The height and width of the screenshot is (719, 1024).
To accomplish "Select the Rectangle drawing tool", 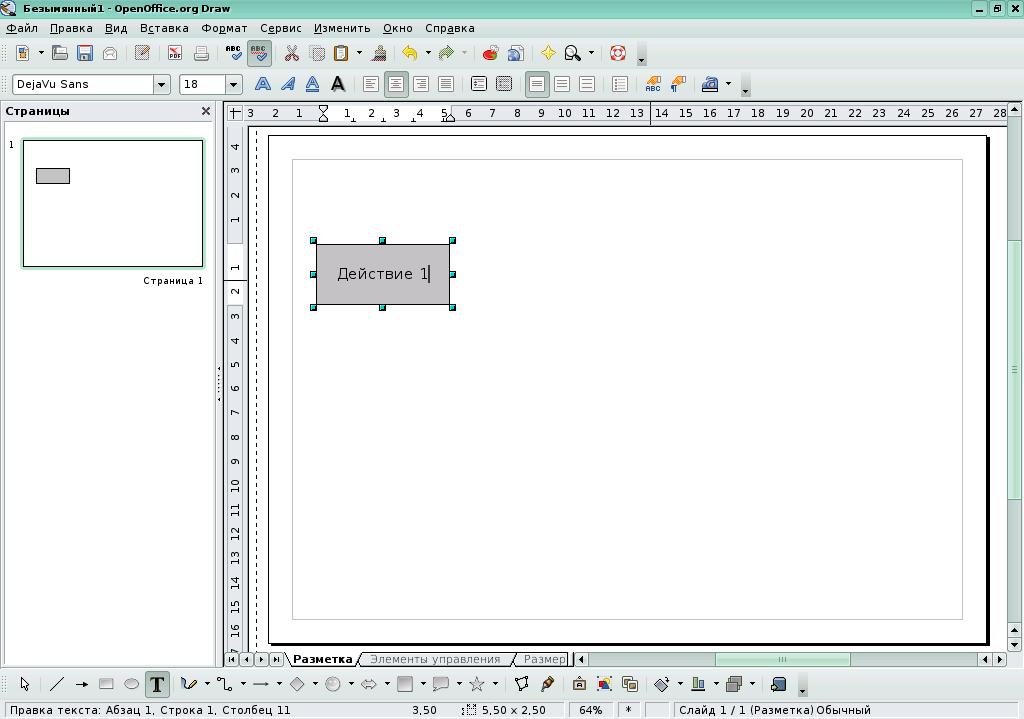I will click(106, 684).
